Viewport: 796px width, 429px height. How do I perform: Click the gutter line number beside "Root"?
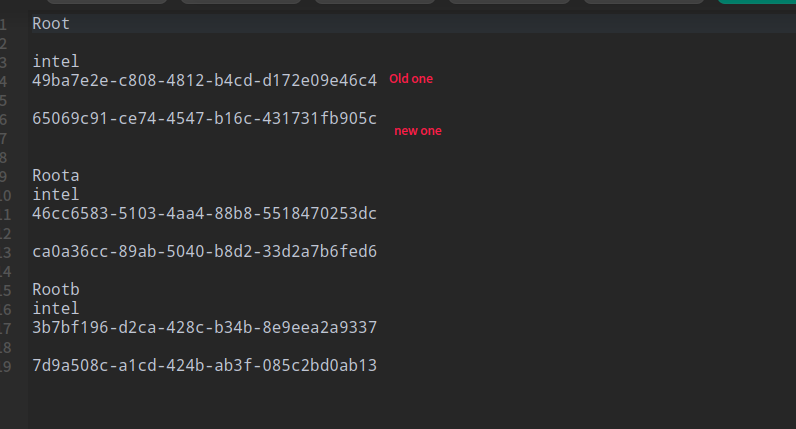pos(3,23)
